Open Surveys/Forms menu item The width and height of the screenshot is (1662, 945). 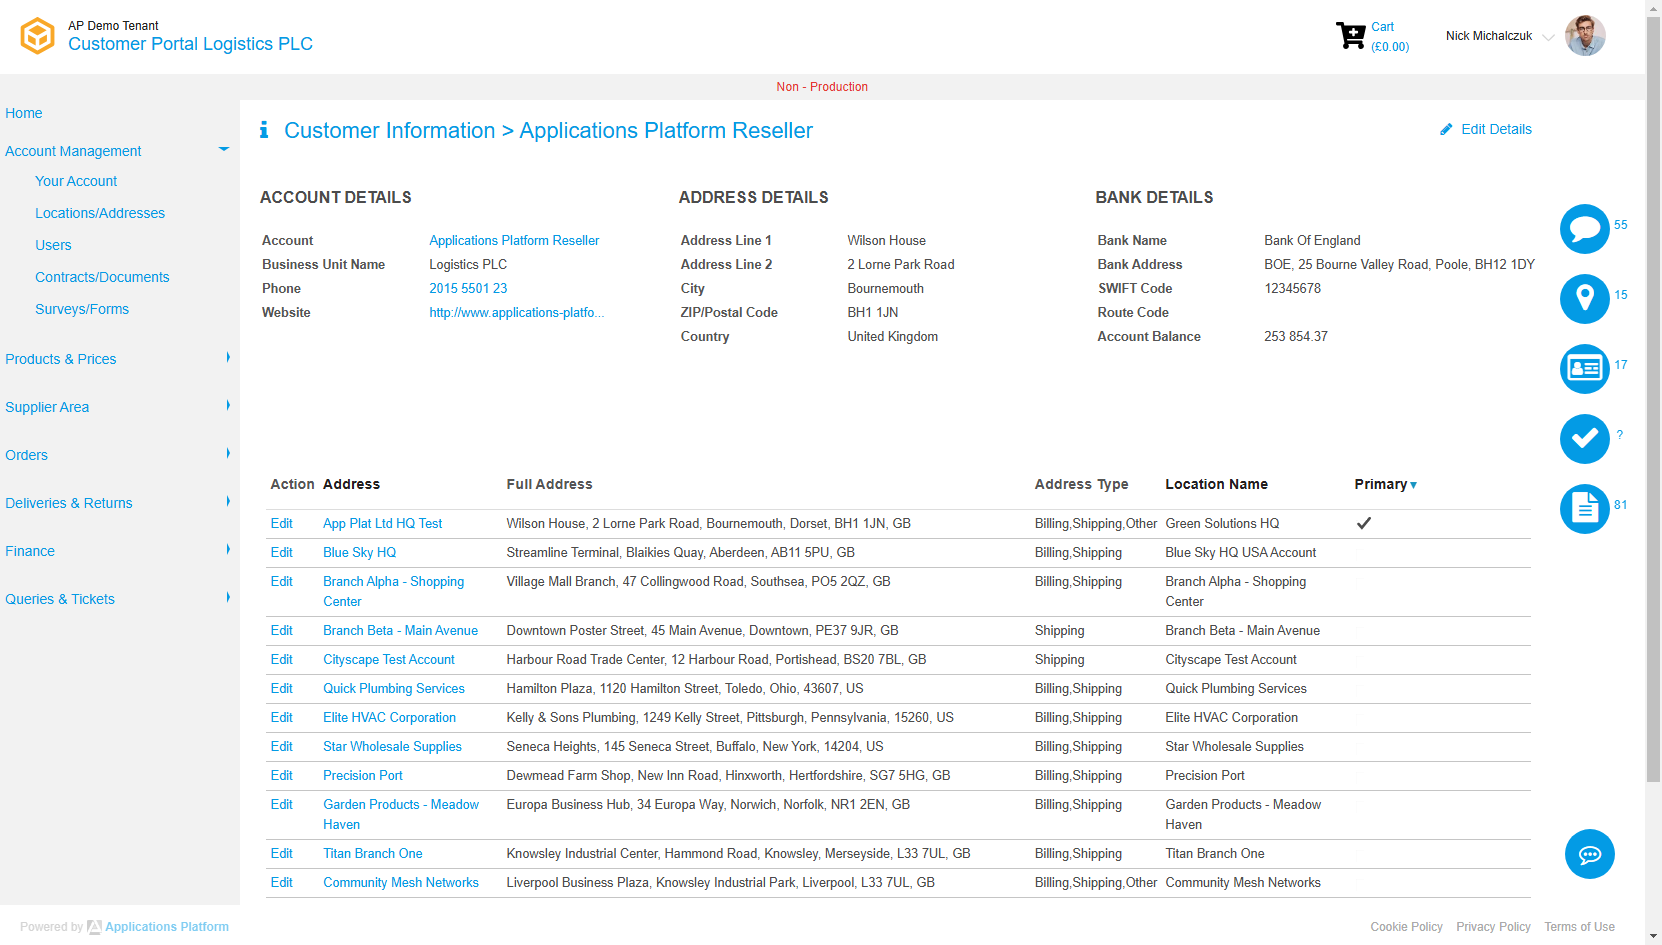pyautogui.click(x=82, y=309)
